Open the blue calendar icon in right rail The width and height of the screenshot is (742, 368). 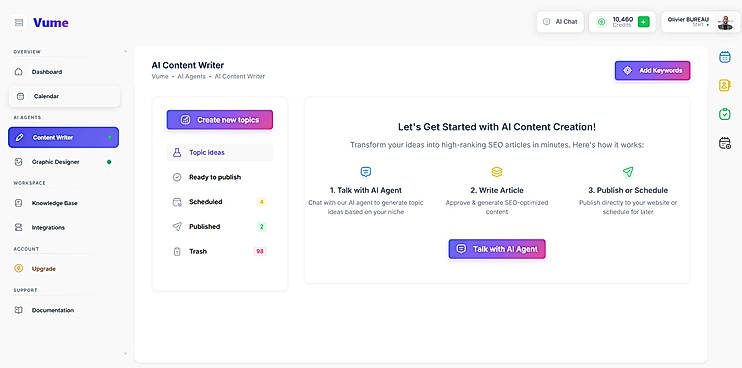[x=724, y=57]
